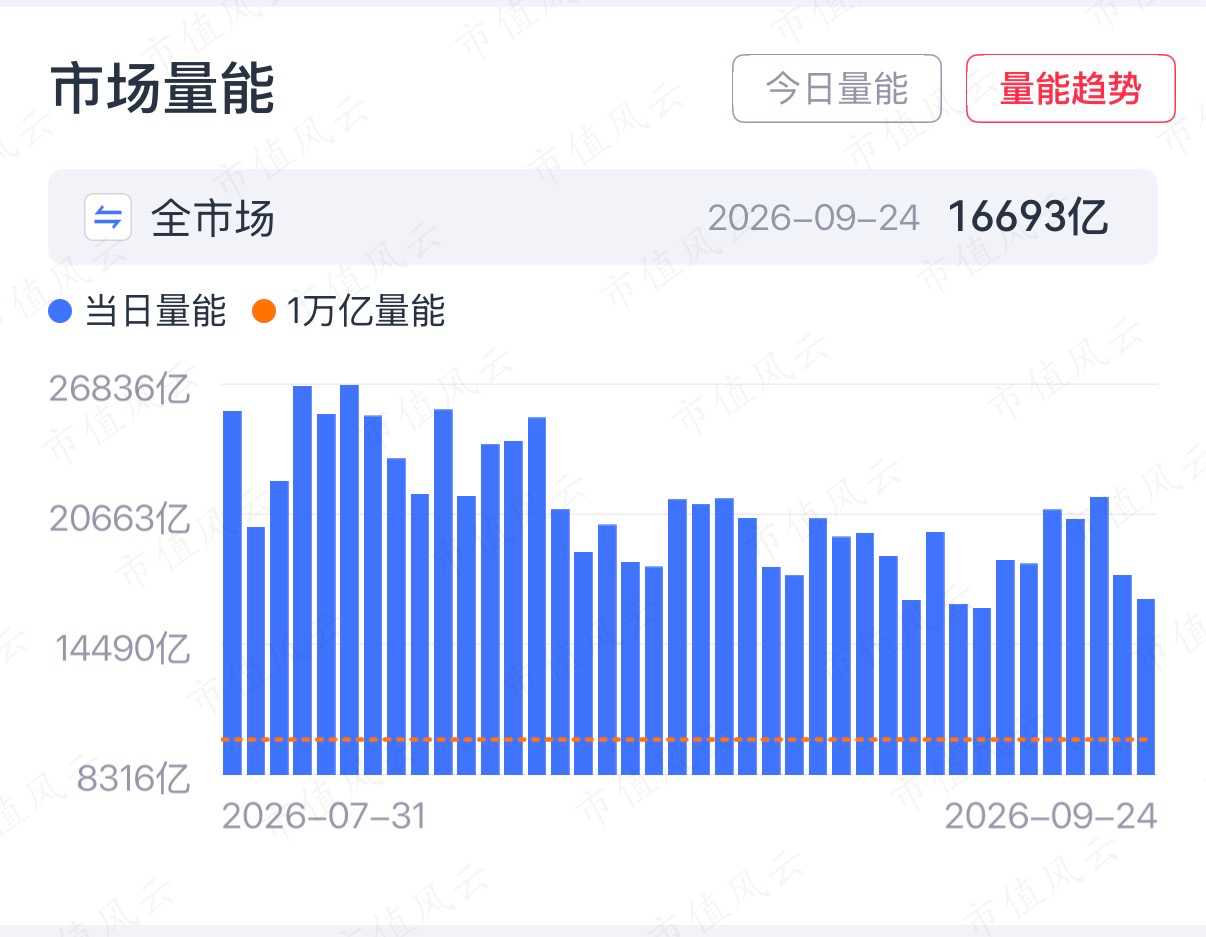1206x937 pixels.
Task: Click the 14490亿 y-axis label
Action: (122, 649)
